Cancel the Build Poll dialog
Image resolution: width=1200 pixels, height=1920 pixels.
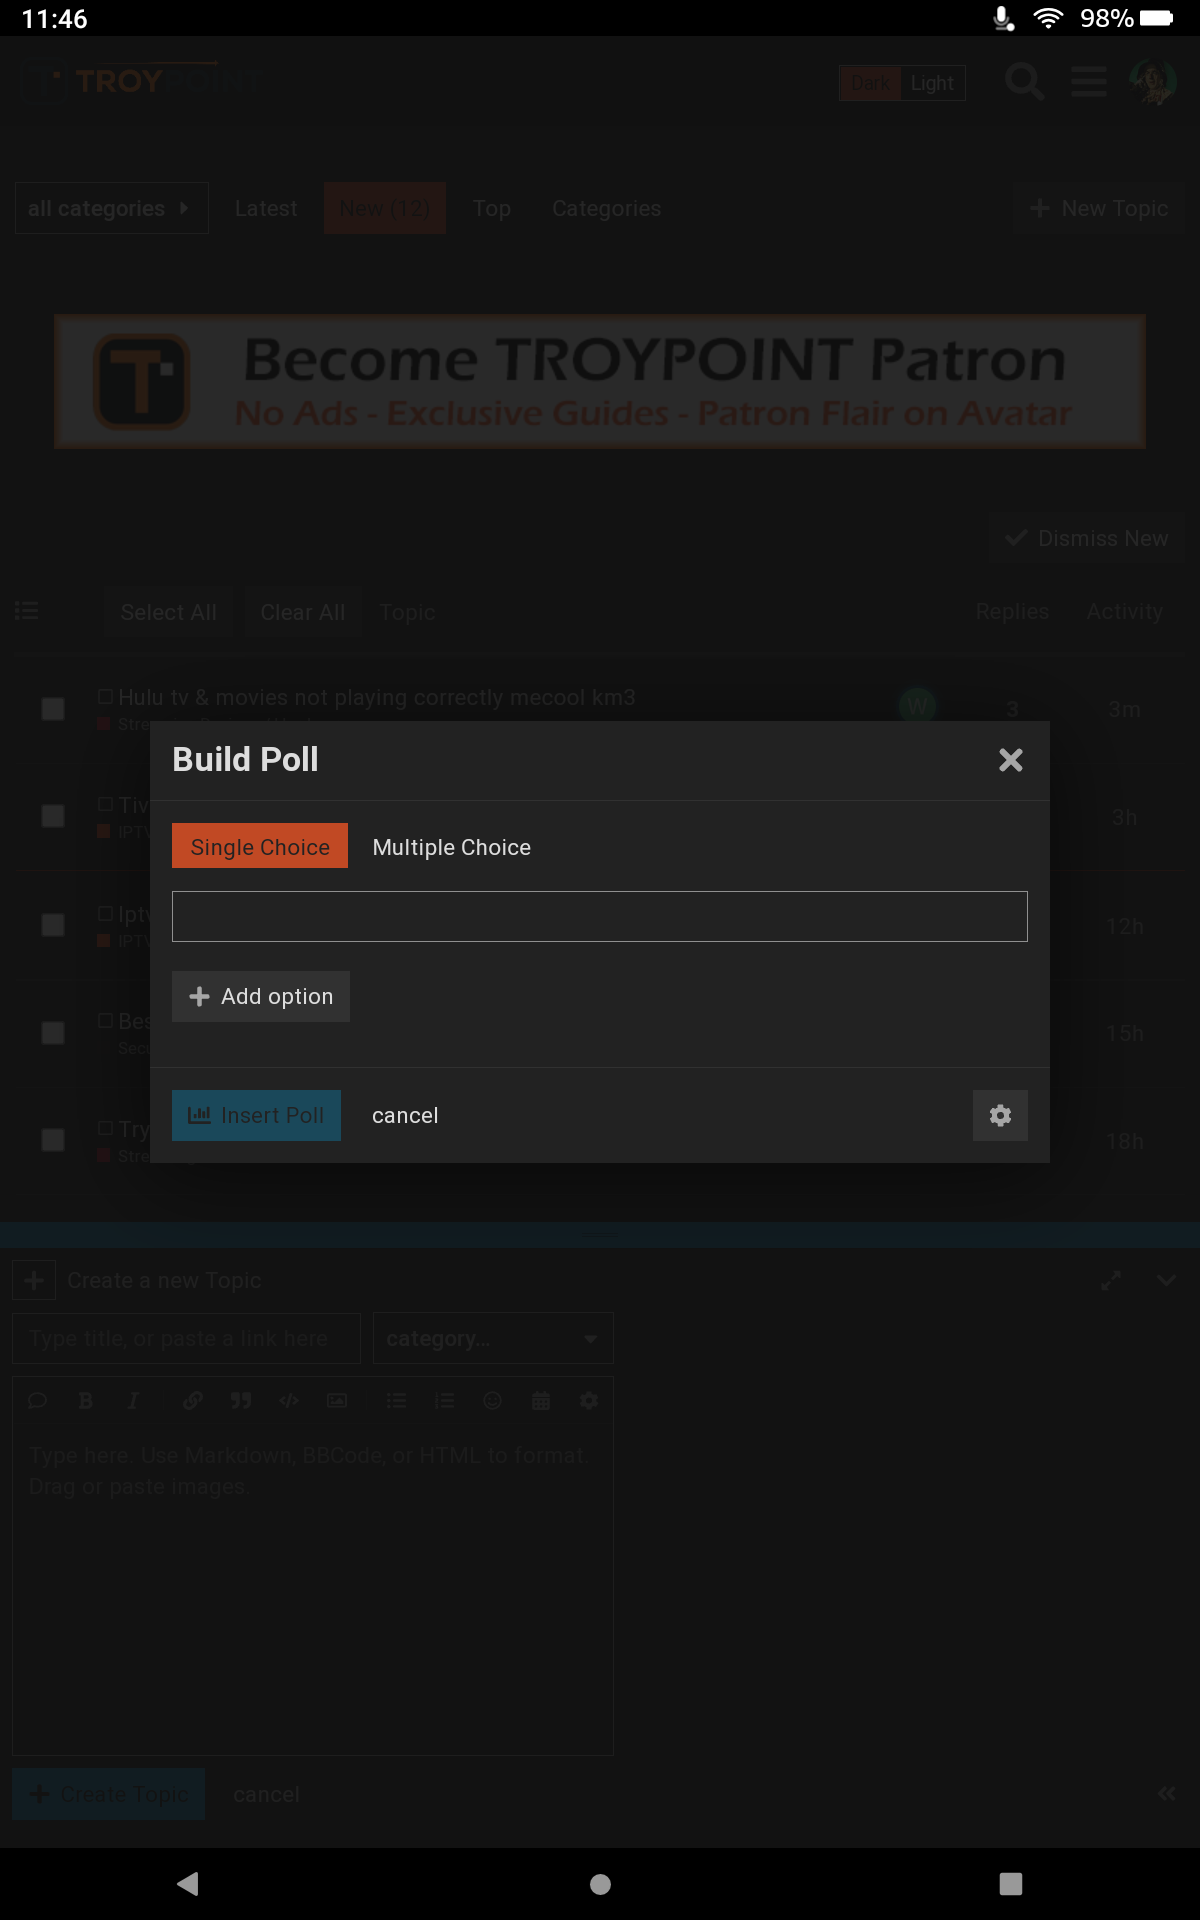click(405, 1115)
